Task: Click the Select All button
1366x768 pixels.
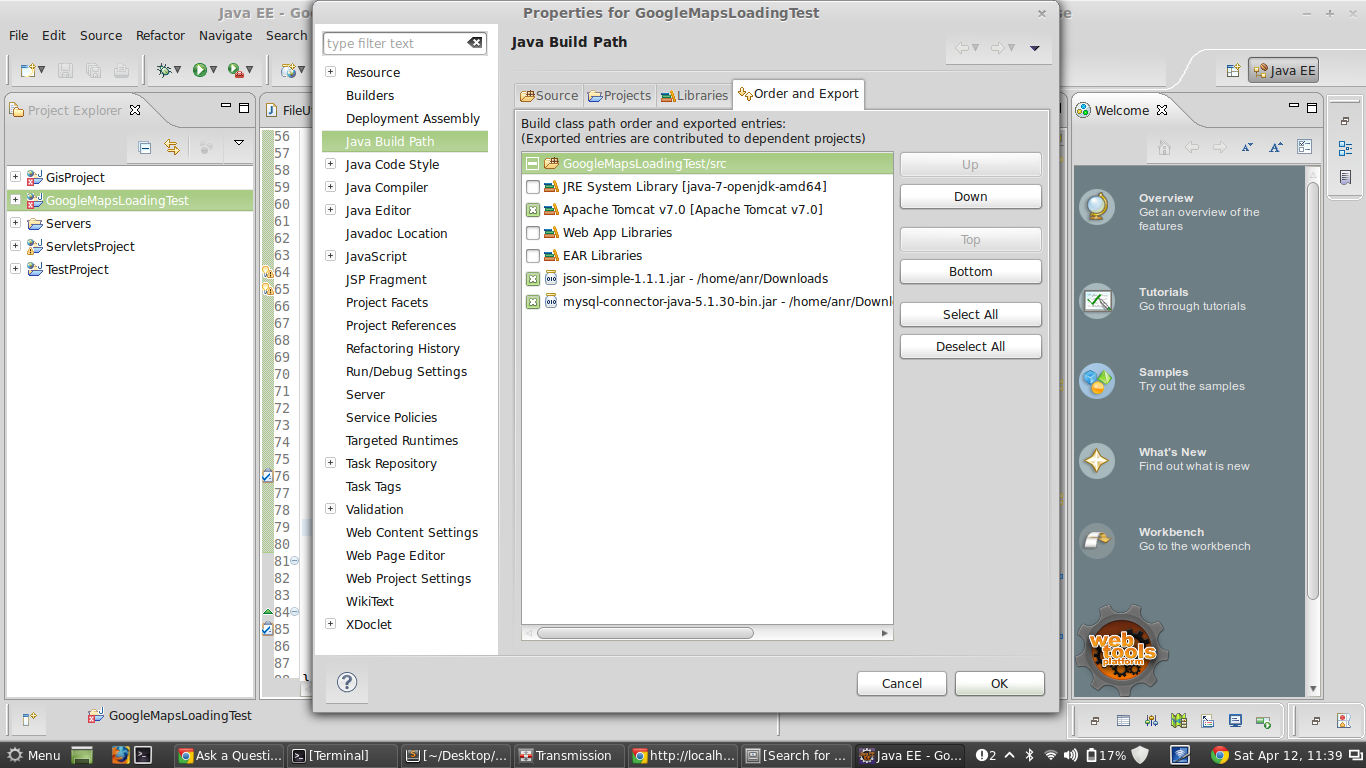Action: (x=970, y=314)
